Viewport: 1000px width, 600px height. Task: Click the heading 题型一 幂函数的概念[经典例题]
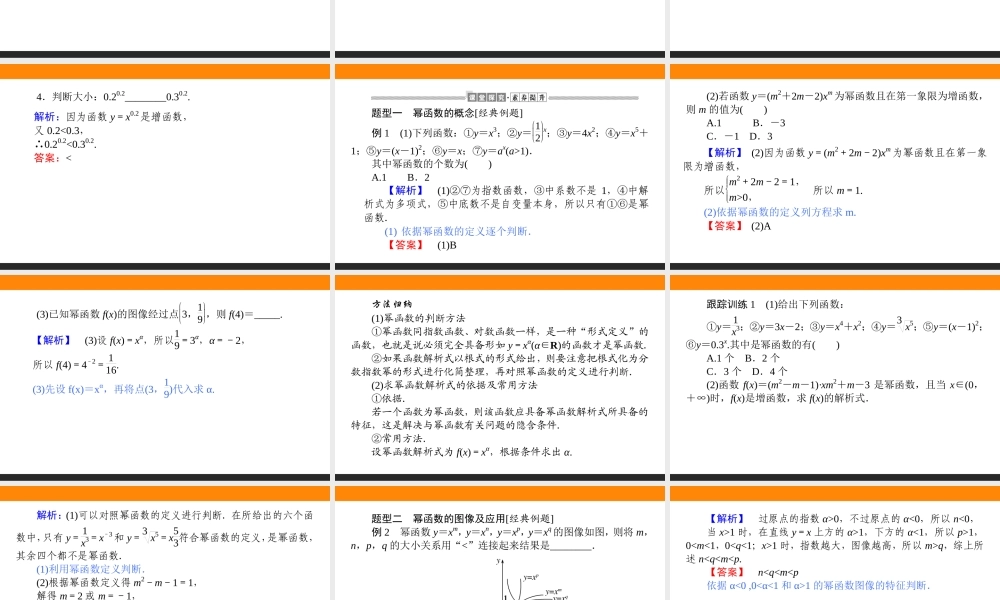[447, 113]
